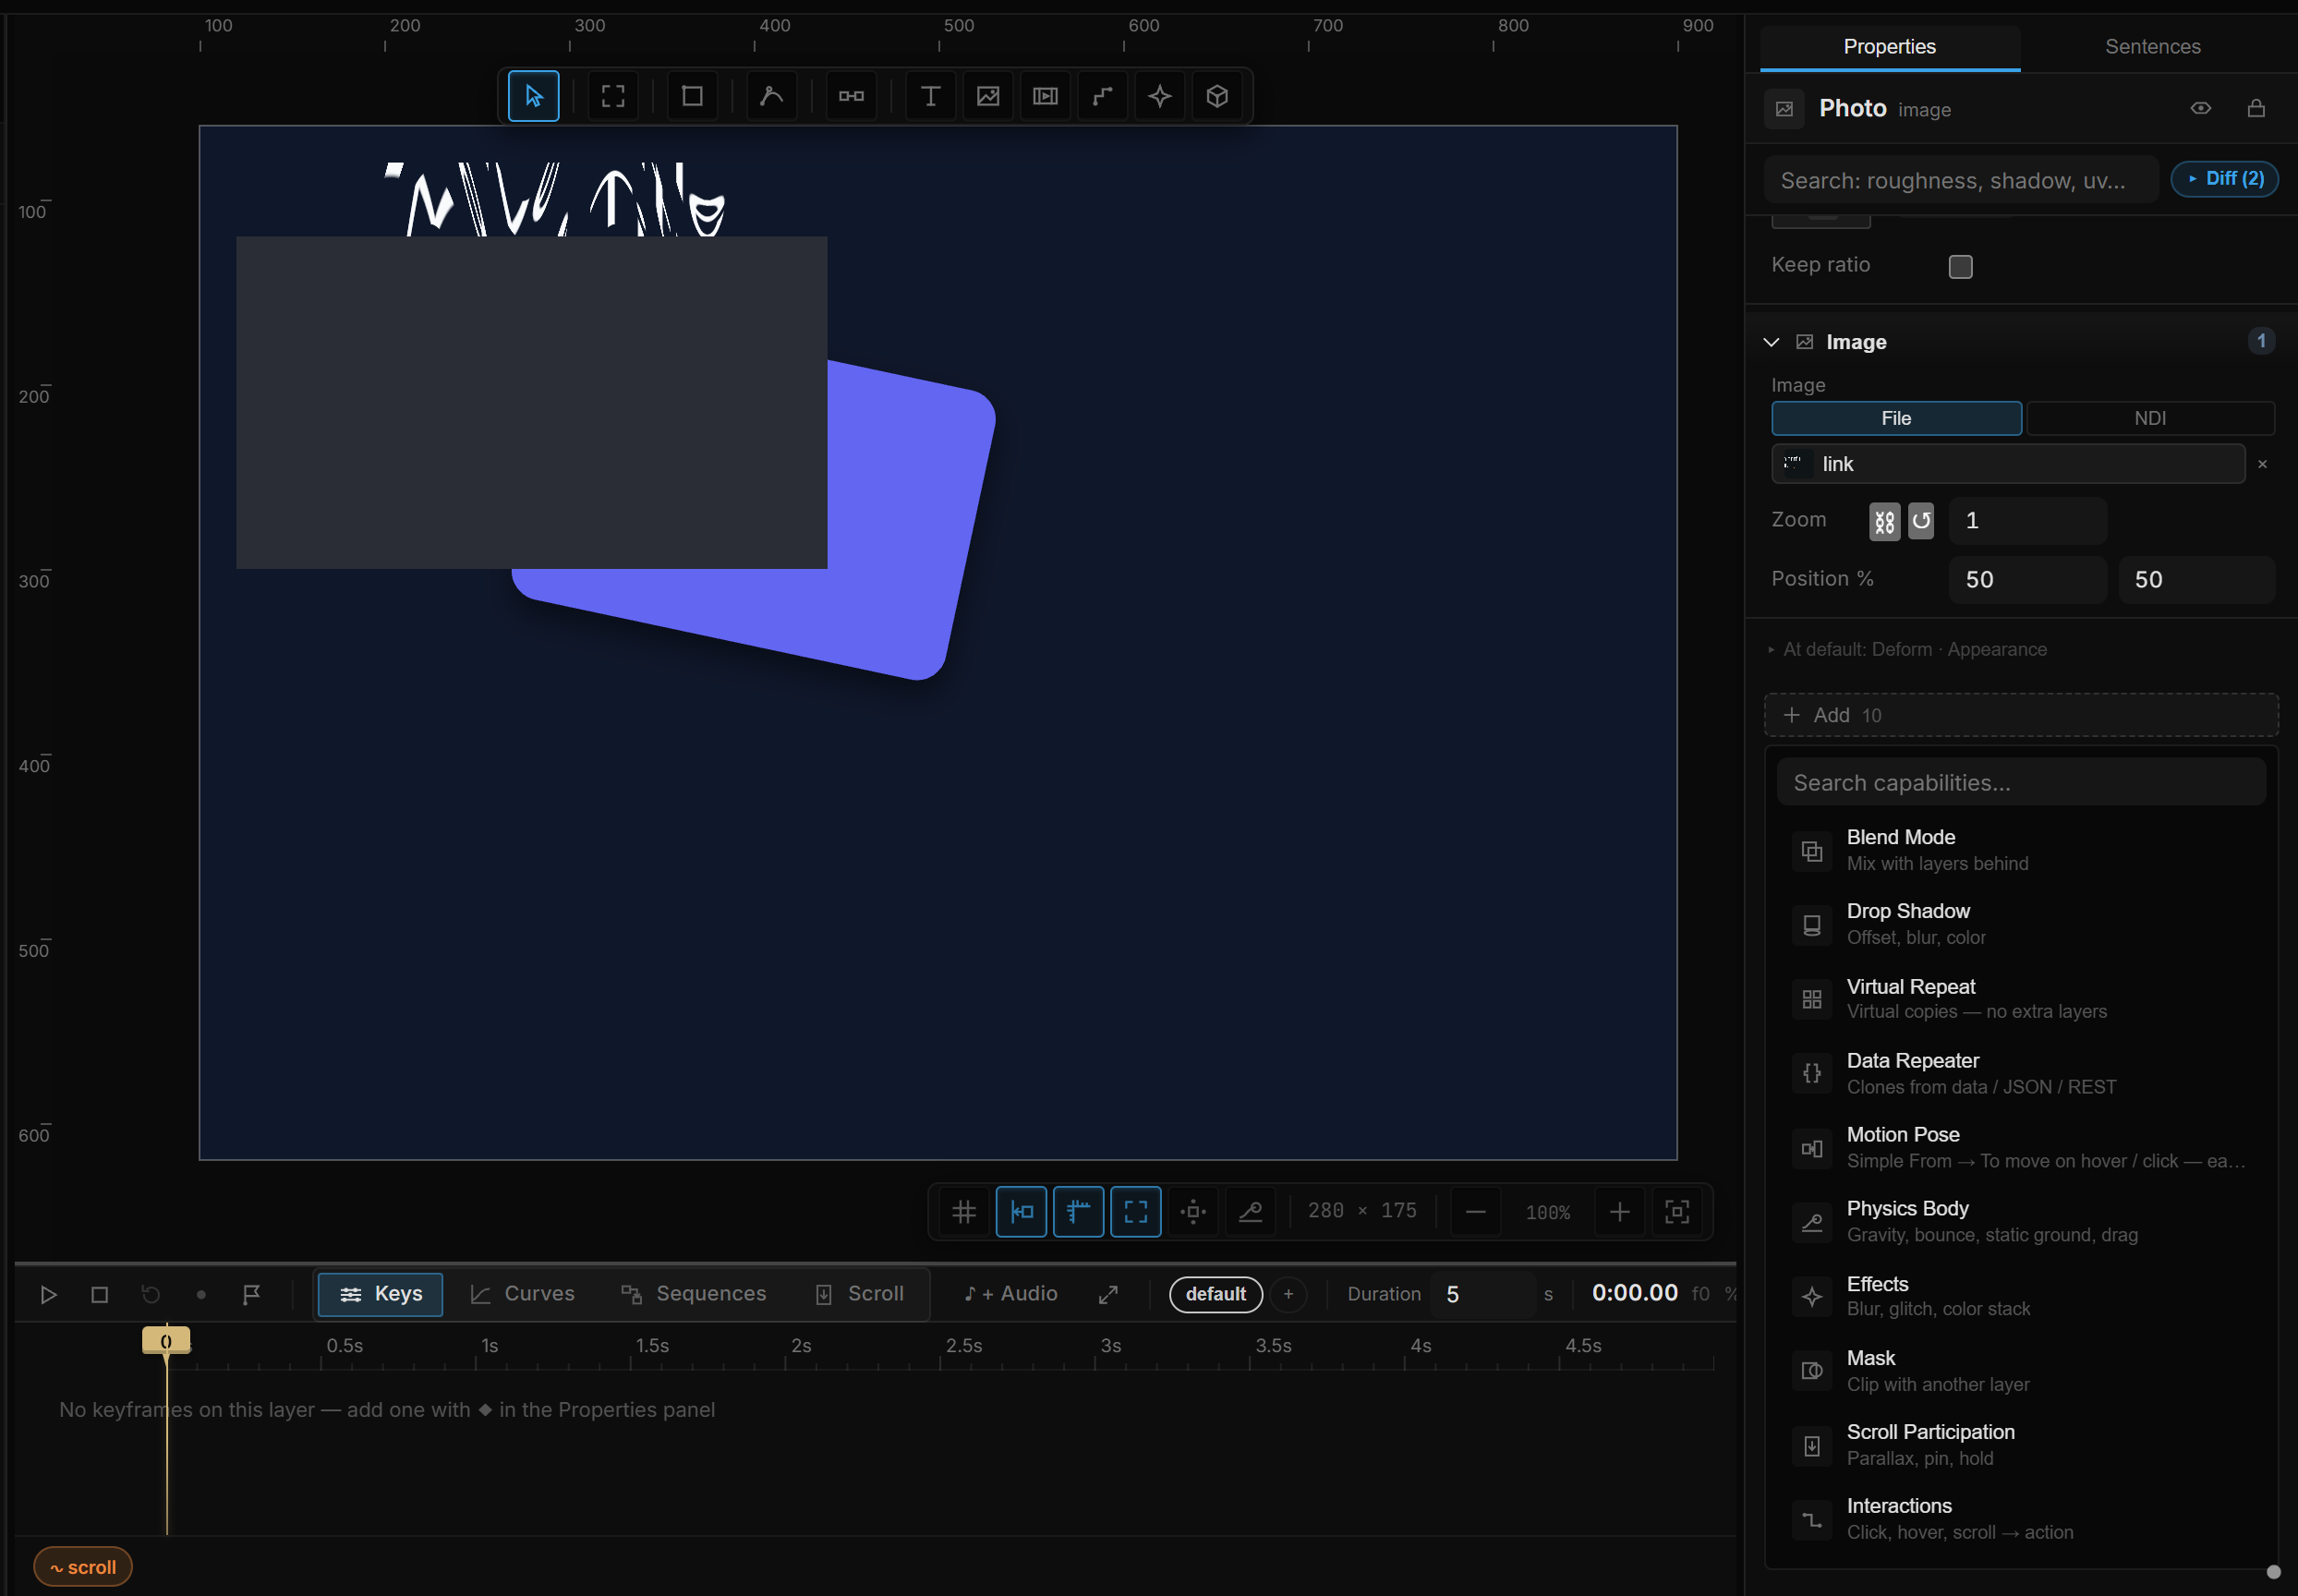Image resolution: width=2298 pixels, height=1596 pixels.
Task: Toggle visibility eye for Photo layer
Action: (x=2200, y=108)
